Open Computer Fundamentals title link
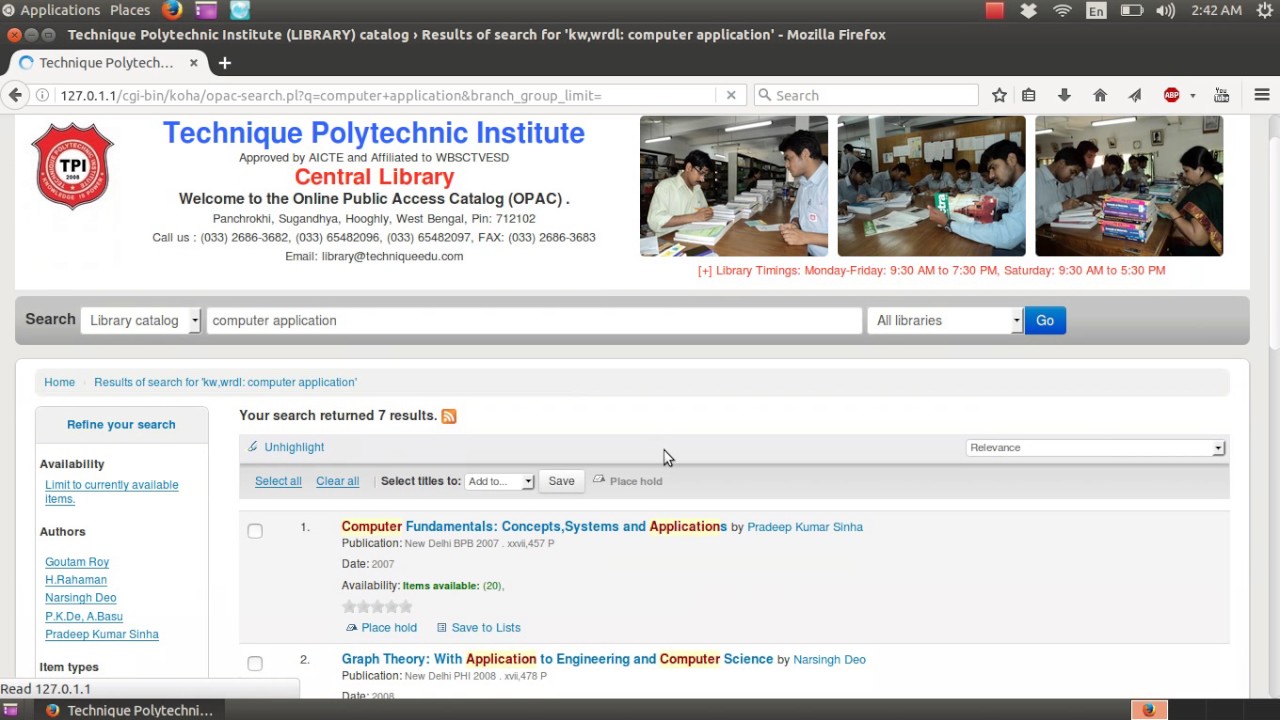Image resolution: width=1280 pixels, height=720 pixels. coord(534,526)
